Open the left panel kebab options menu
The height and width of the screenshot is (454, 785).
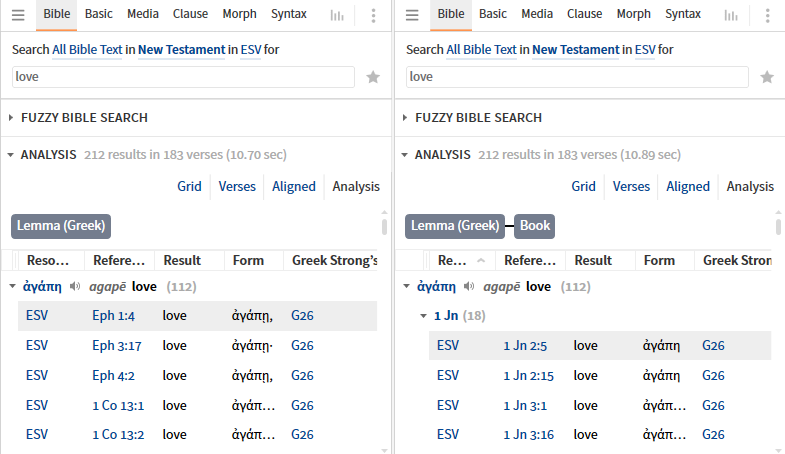click(x=373, y=15)
